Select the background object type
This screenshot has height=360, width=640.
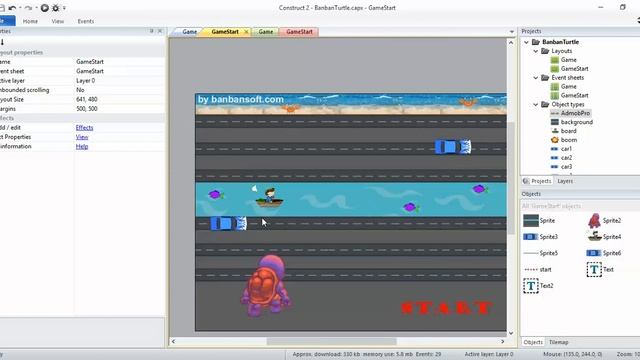tap(576, 122)
